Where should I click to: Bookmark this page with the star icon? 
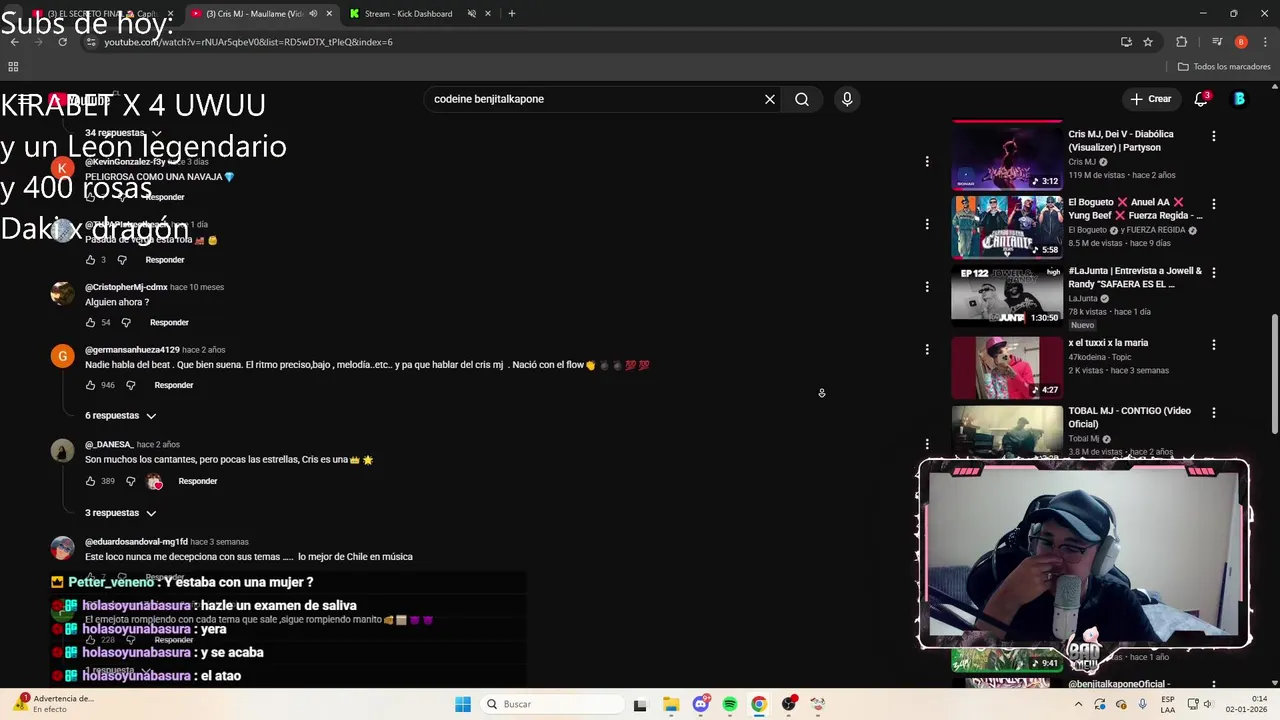coord(1148,42)
